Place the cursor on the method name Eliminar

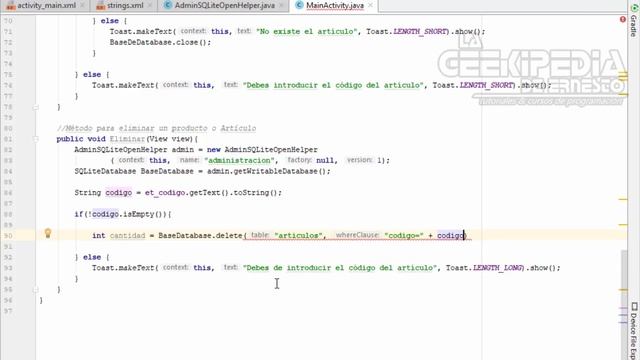click(127, 139)
